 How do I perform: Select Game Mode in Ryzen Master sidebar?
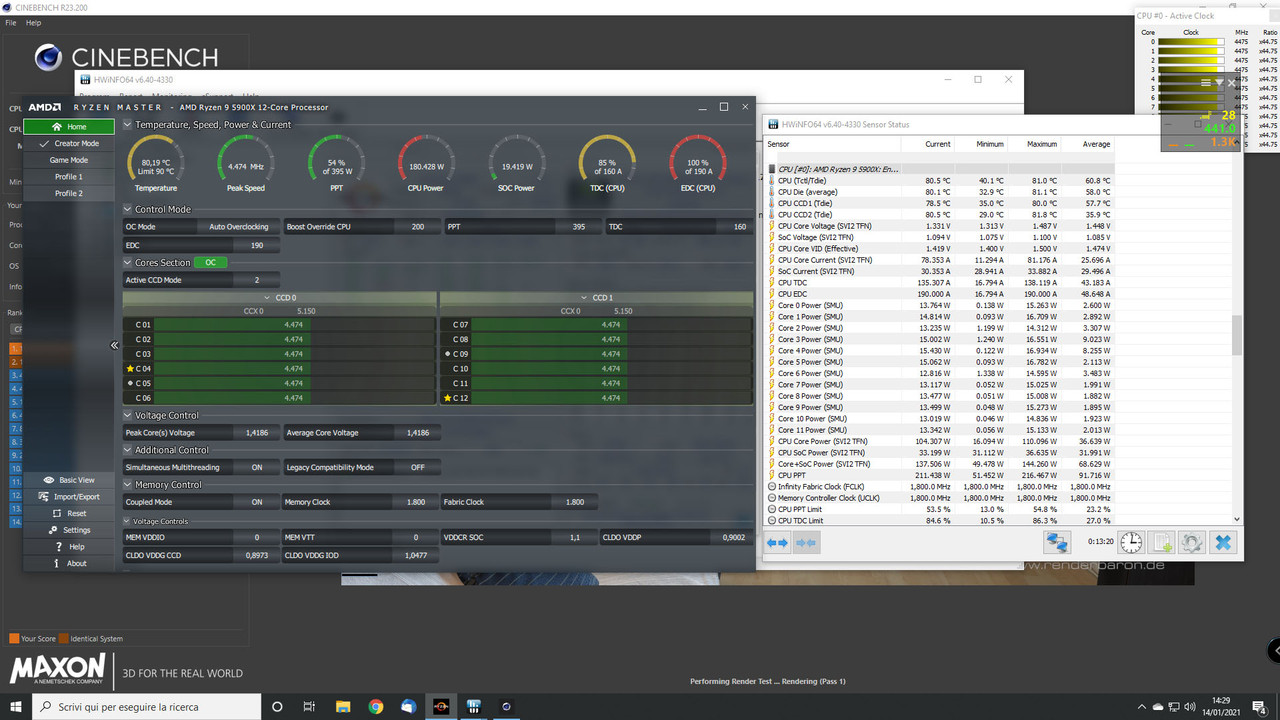[69, 160]
